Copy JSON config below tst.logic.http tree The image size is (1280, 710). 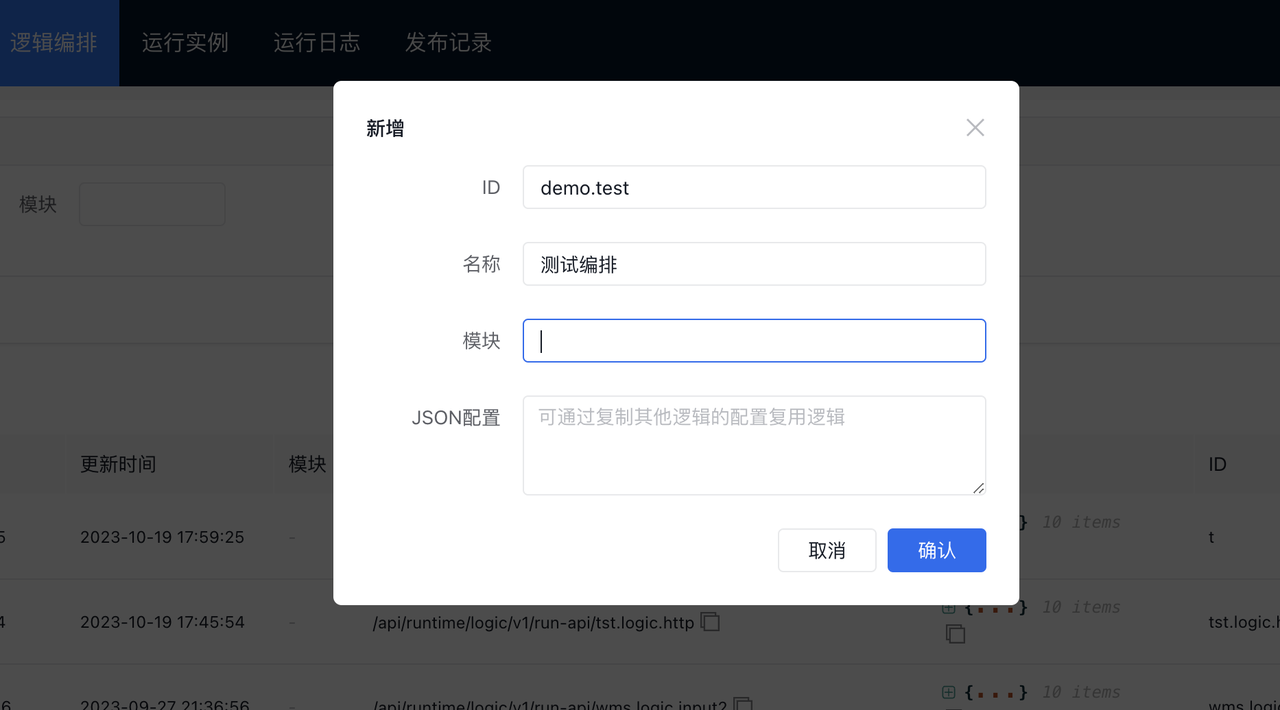955,634
